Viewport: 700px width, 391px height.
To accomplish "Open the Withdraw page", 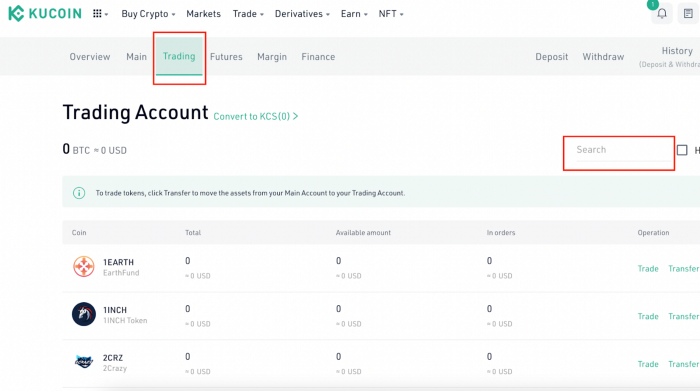I will [x=603, y=57].
